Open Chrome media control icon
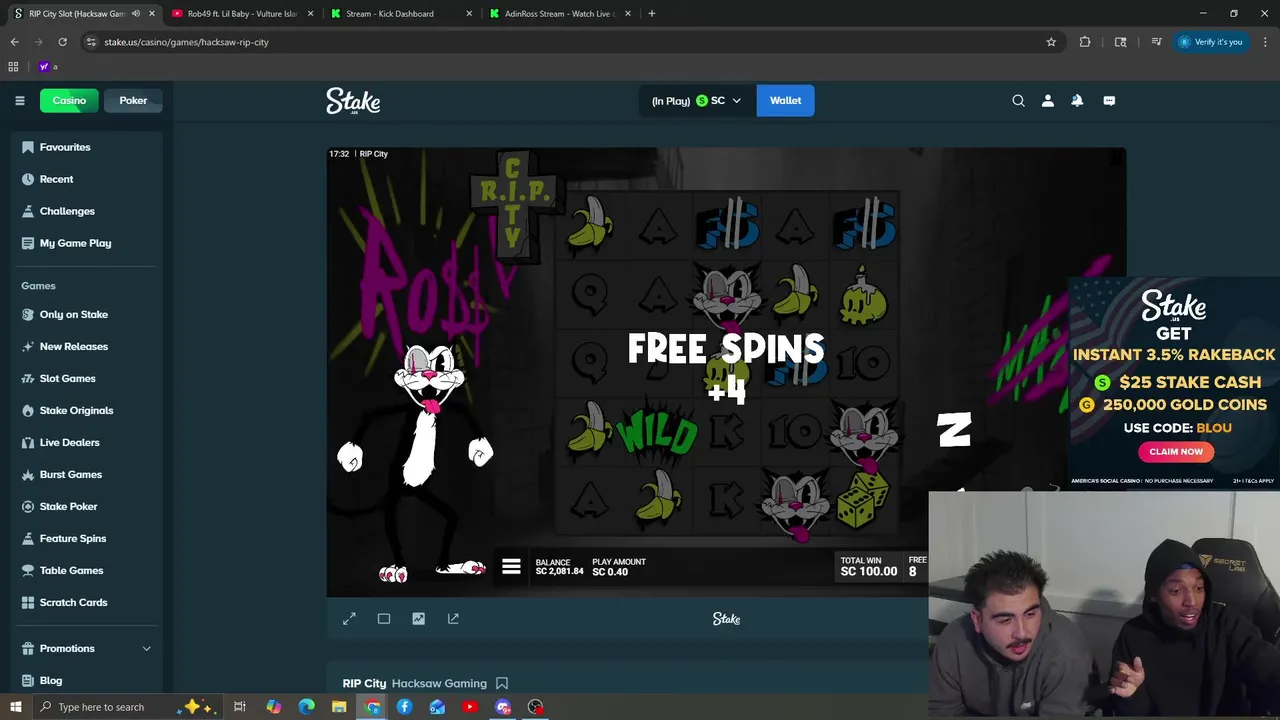Screen dimensions: 1280x720 [x=1156, y=42]
